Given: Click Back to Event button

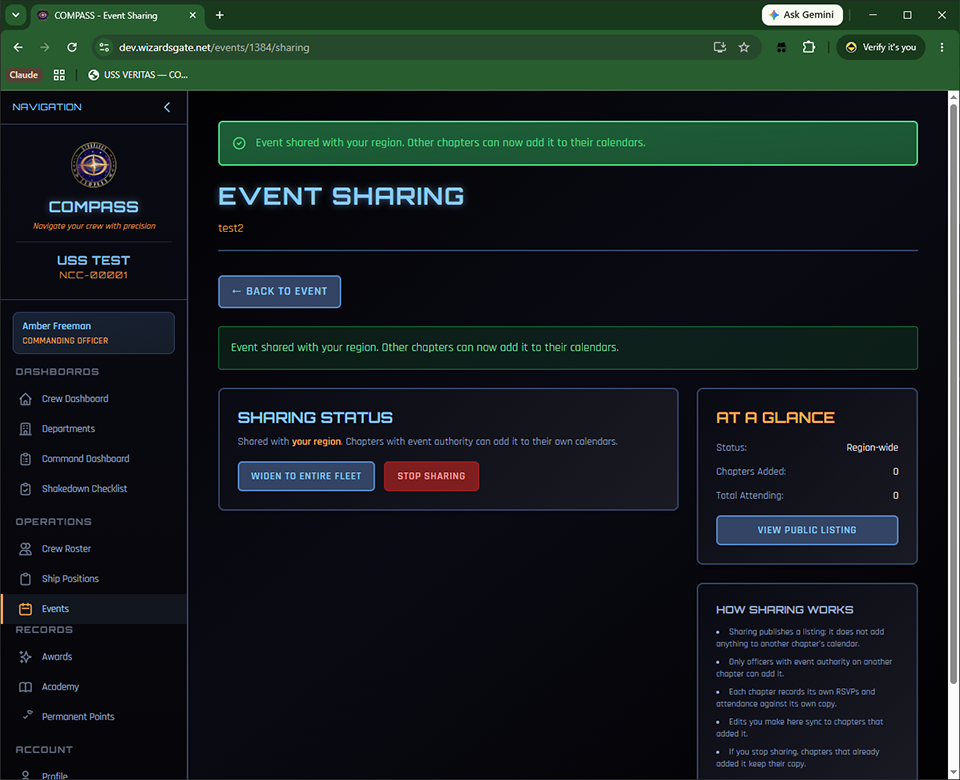Looking at the screenshot, I should pos(279,291).
